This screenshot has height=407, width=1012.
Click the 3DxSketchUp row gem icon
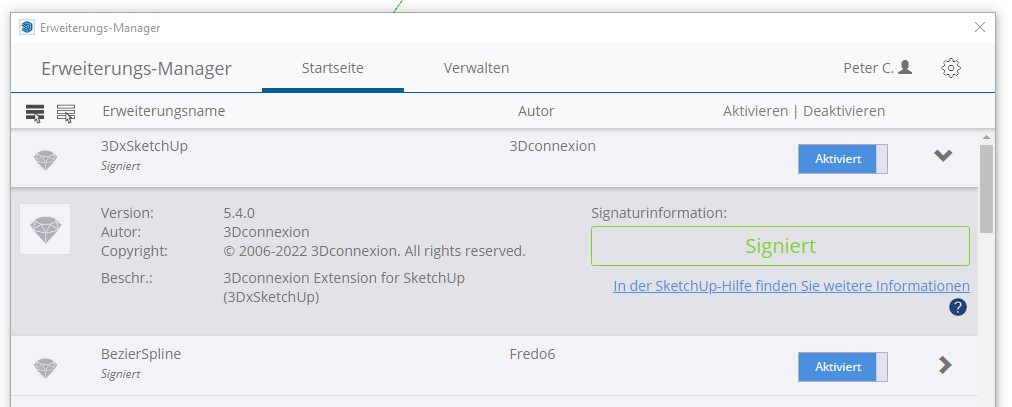pos(45,159)
